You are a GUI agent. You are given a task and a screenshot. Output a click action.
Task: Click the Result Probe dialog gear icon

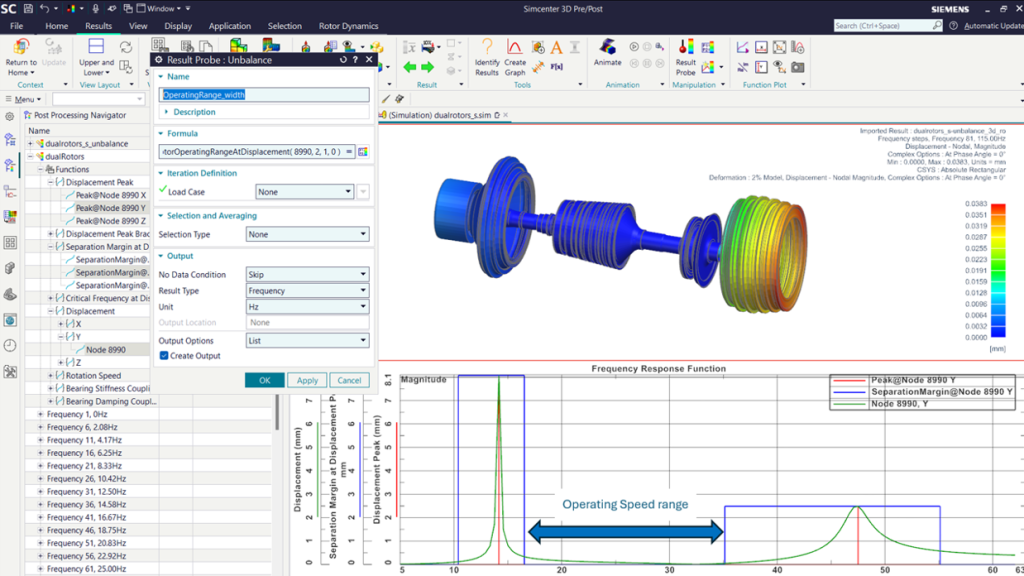[x=158, y=59]
